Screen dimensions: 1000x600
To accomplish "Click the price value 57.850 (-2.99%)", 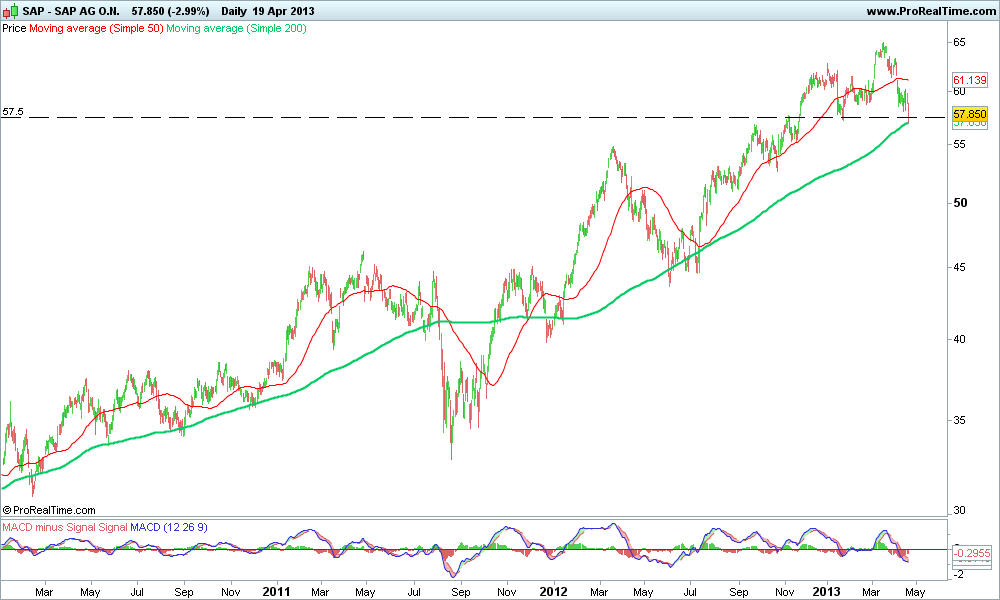I will tap(170, 11).
